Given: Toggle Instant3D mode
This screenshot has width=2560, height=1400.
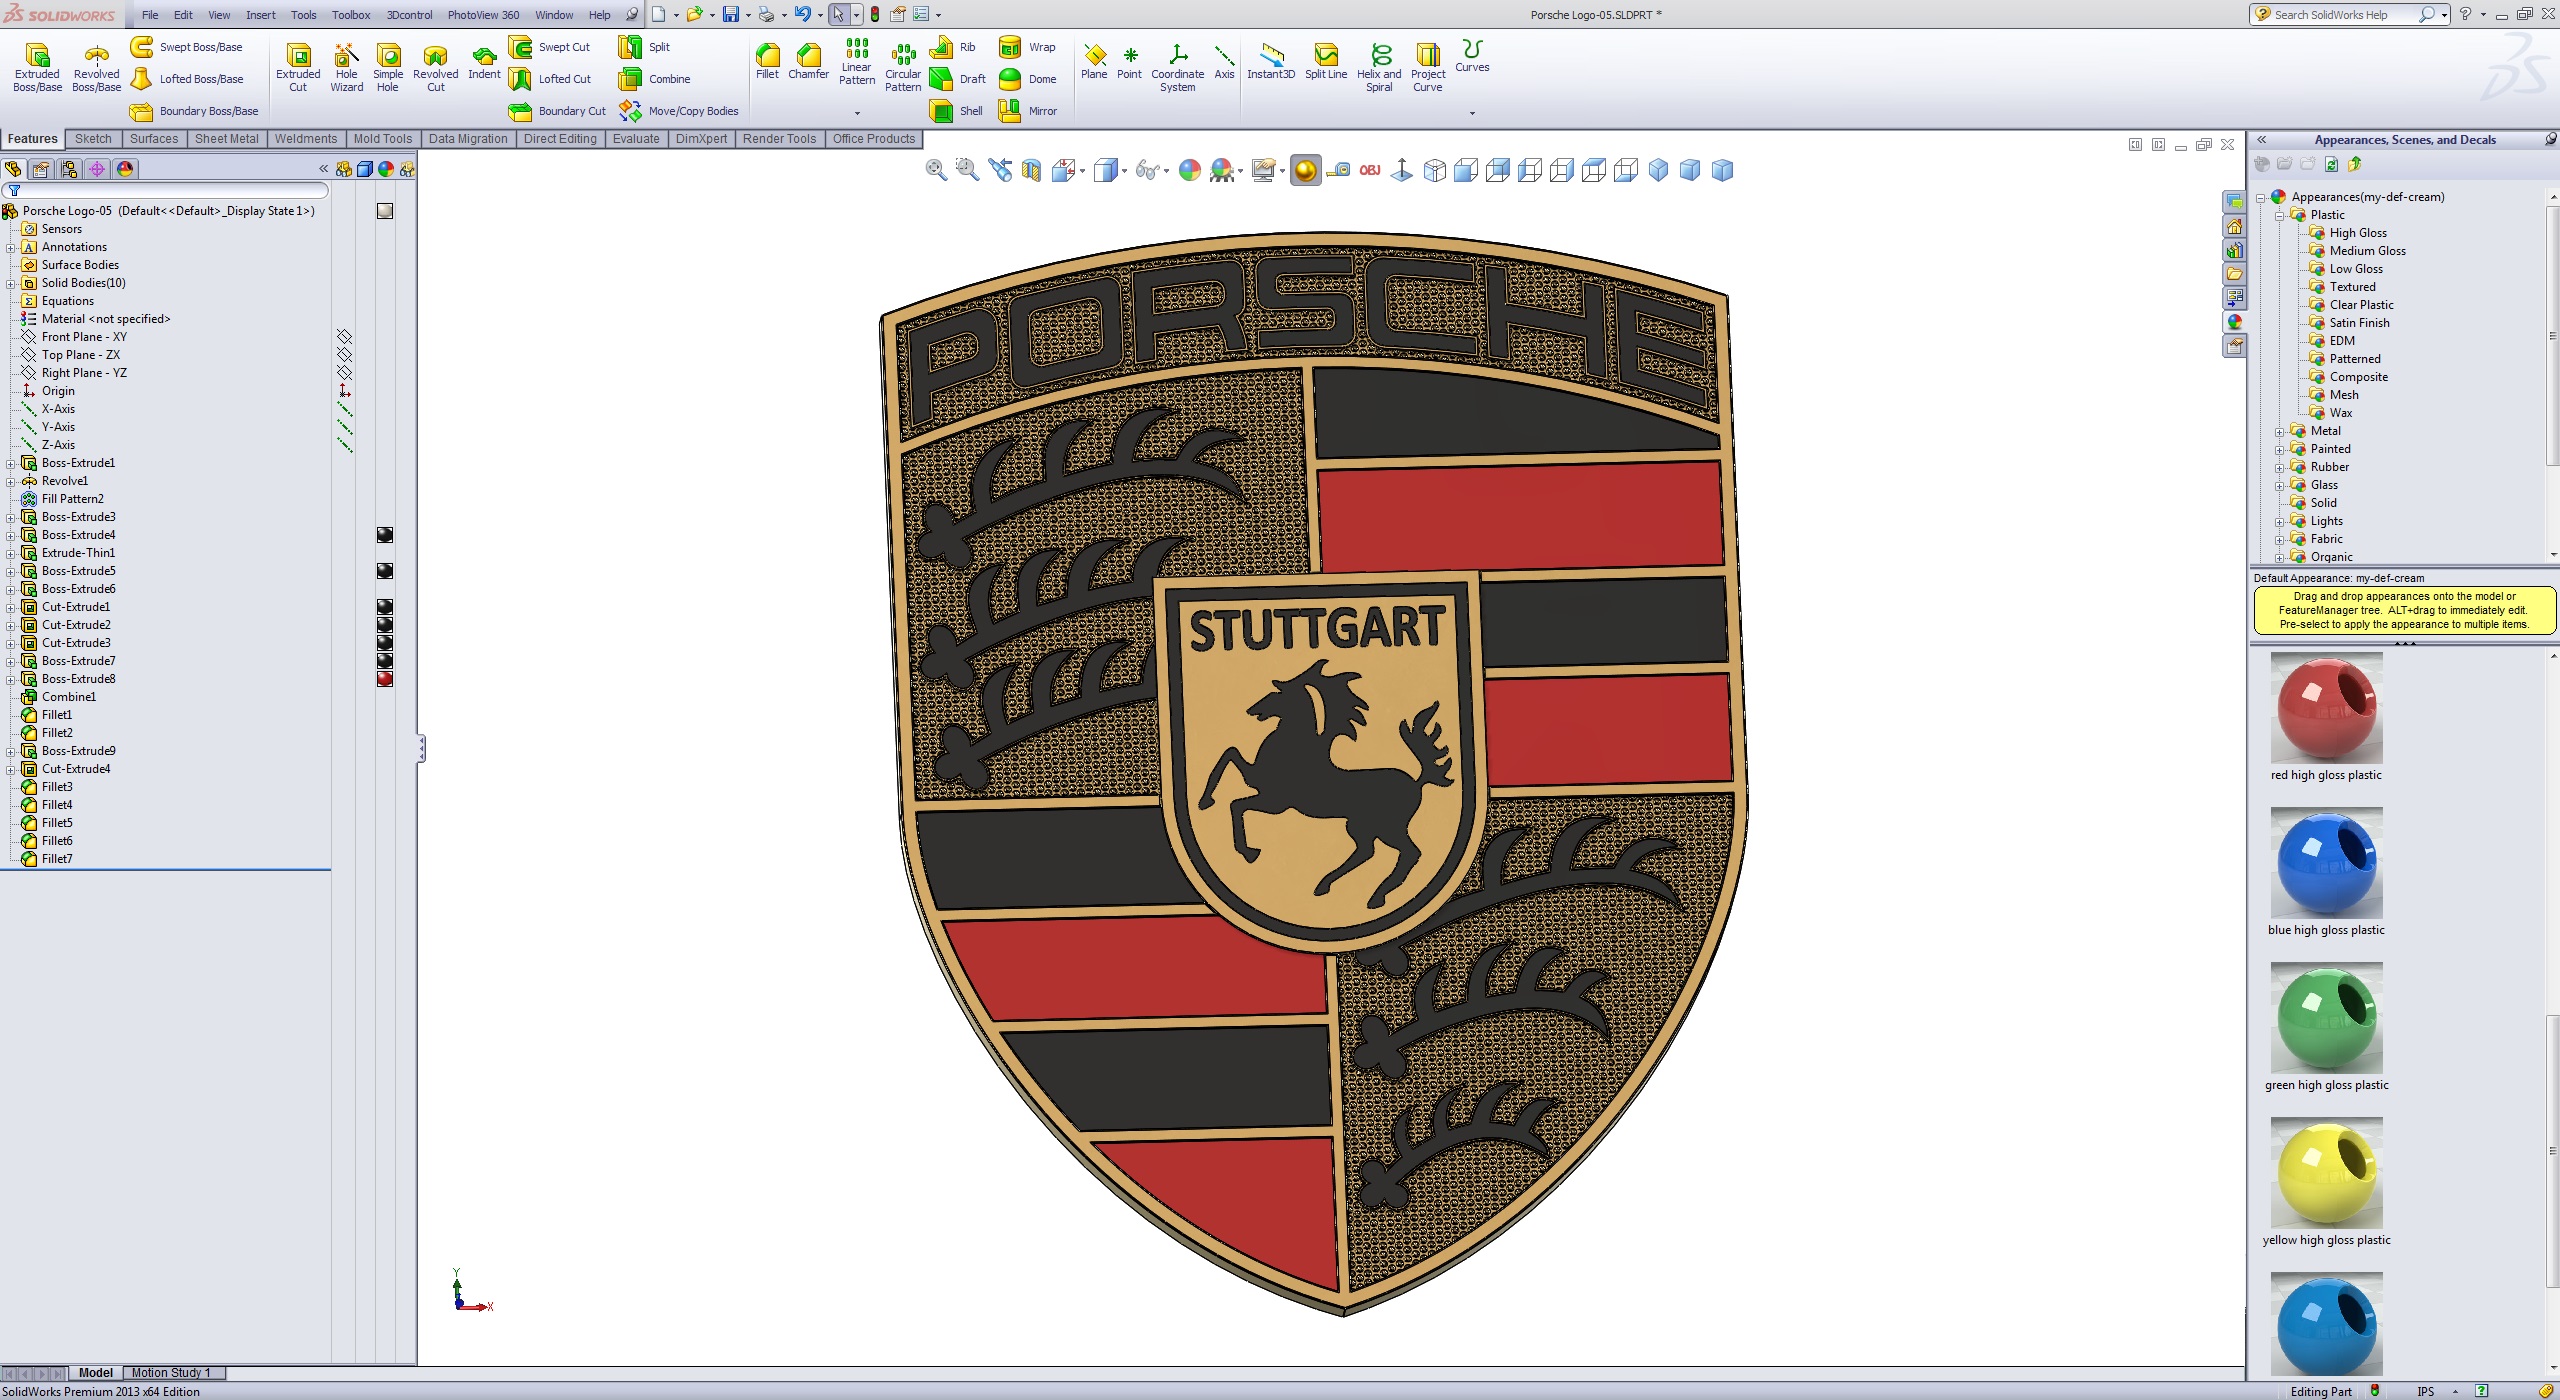Looking at the screenshot, I should [x=1271, y=61].
